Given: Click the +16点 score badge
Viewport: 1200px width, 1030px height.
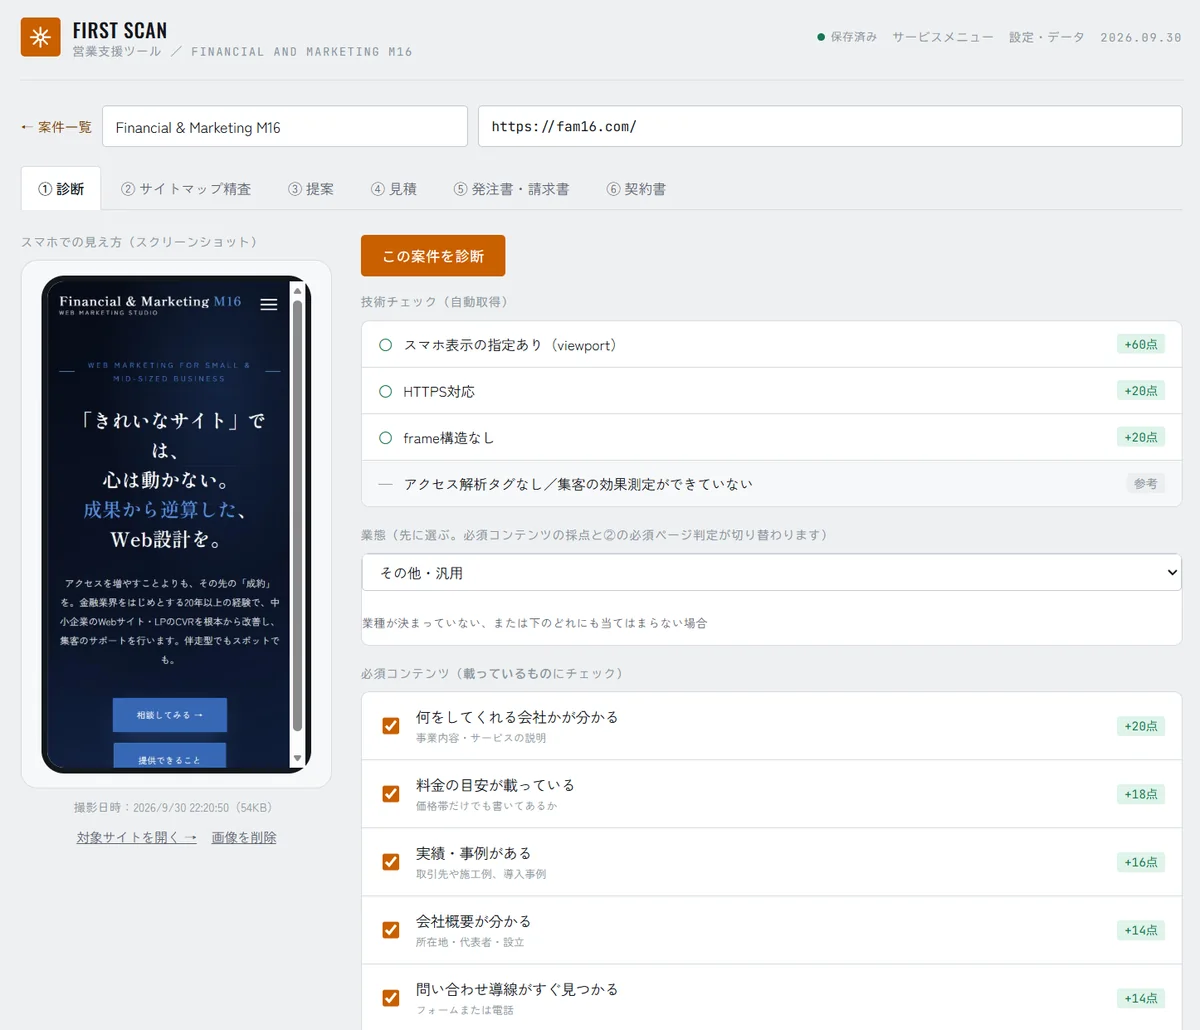Looking at the screenshot, I should tap(1141, 862).
